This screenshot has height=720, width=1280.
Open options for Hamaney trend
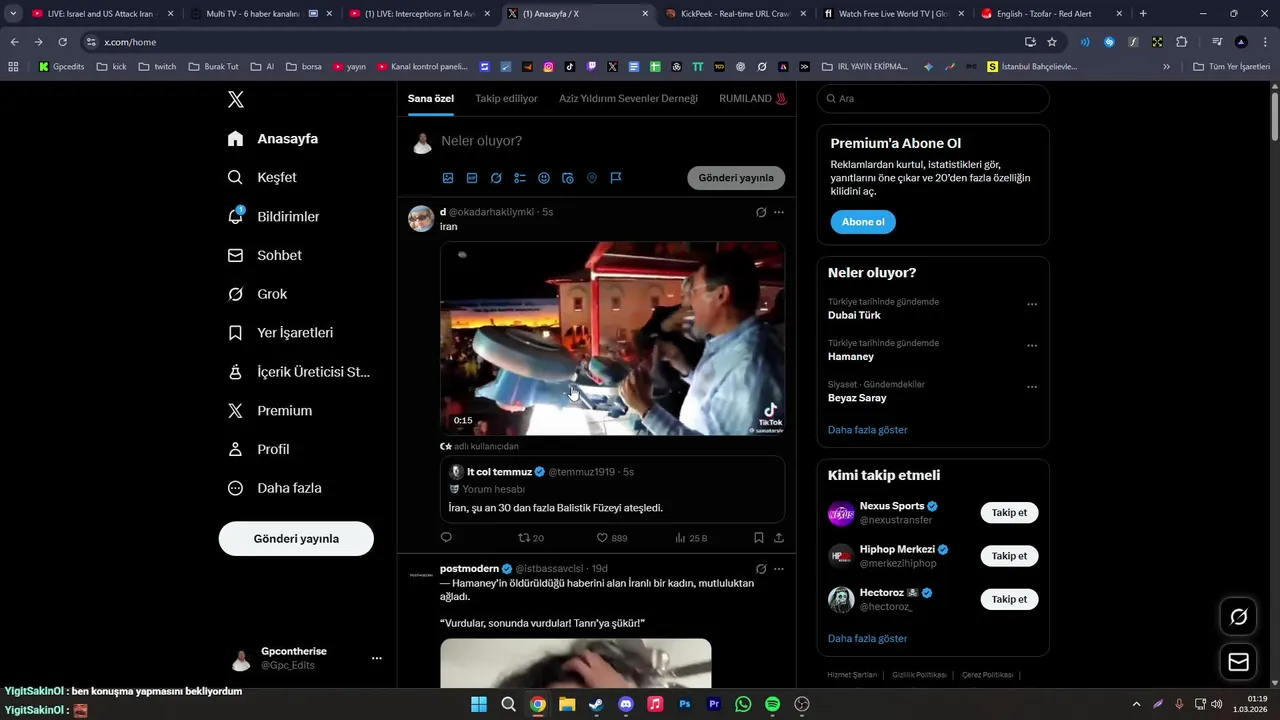[x=1032, y=346]
